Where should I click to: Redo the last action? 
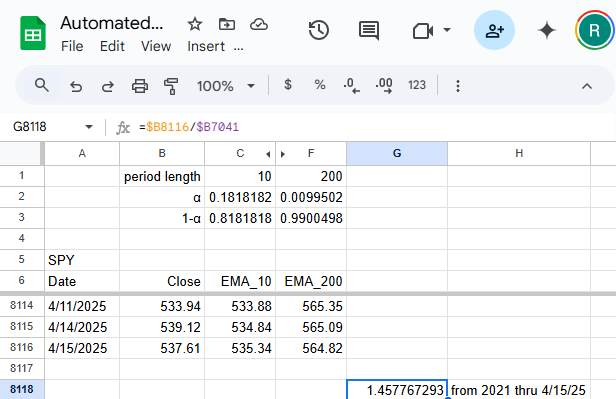[108, 86]
